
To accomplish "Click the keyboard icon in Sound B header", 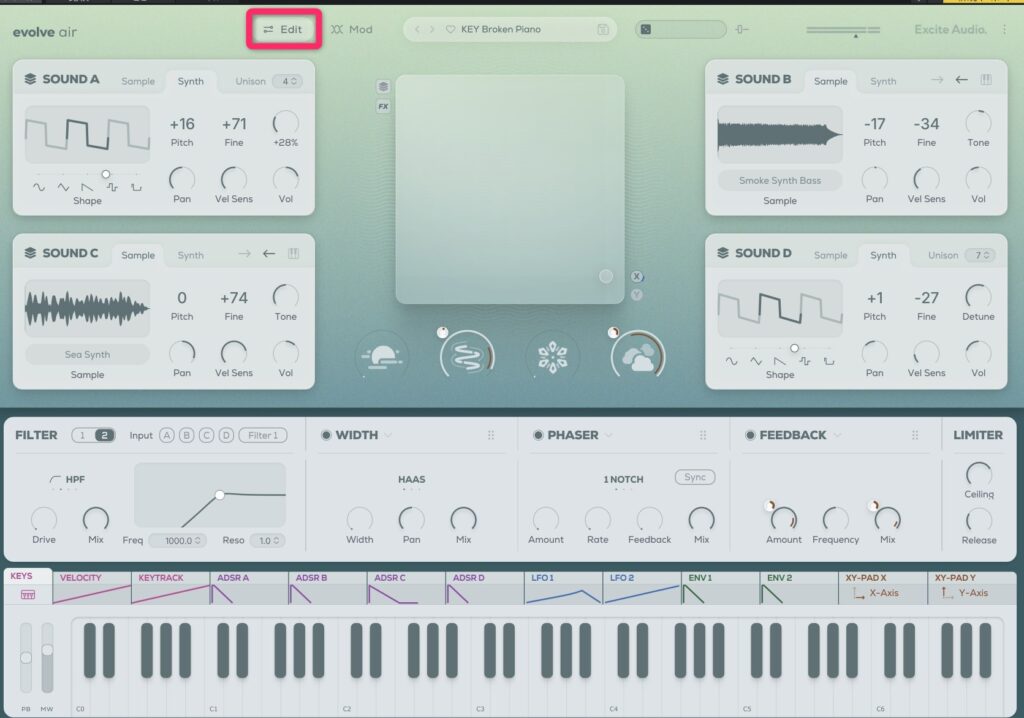I will pyautogui.click(x=987, y=80).
